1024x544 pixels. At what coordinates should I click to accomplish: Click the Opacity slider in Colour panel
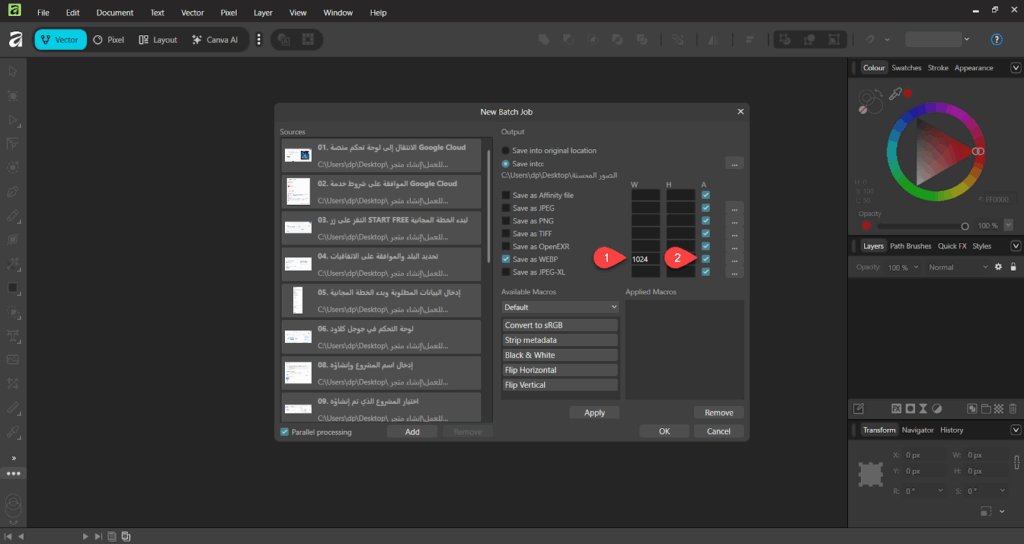click(x=920, y=226)
